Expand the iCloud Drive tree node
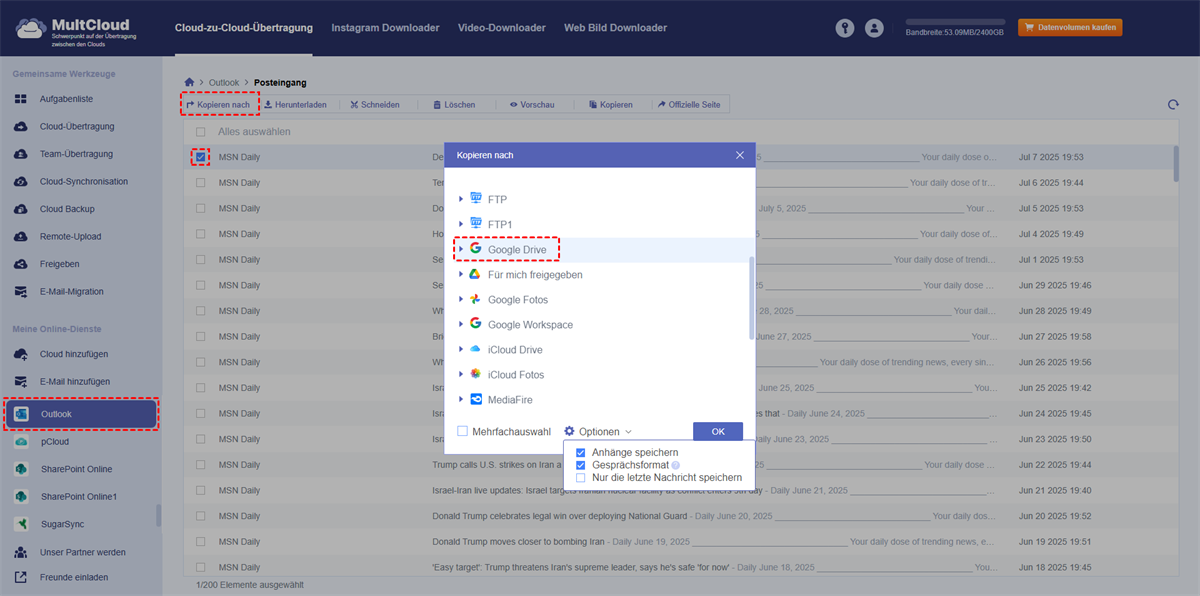The width and height of the screenshot is (1200, 596). [x=460, y=350]
